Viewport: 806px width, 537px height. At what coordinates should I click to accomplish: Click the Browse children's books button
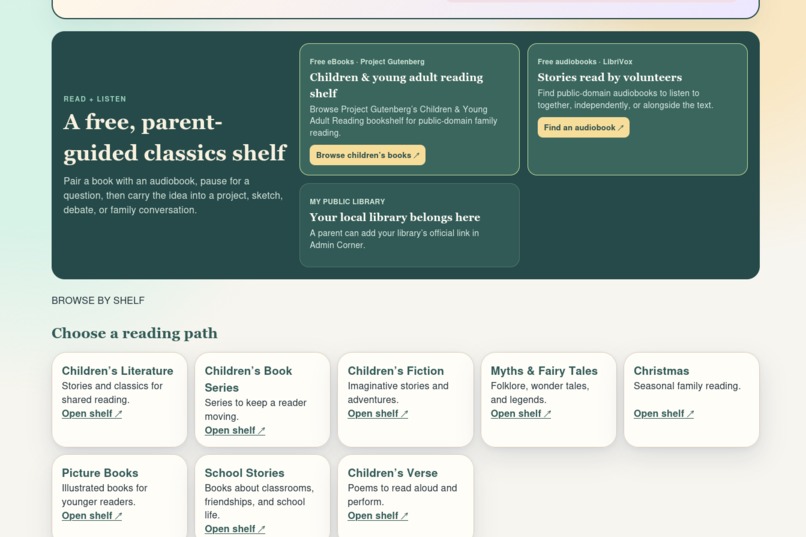[367, 155]
